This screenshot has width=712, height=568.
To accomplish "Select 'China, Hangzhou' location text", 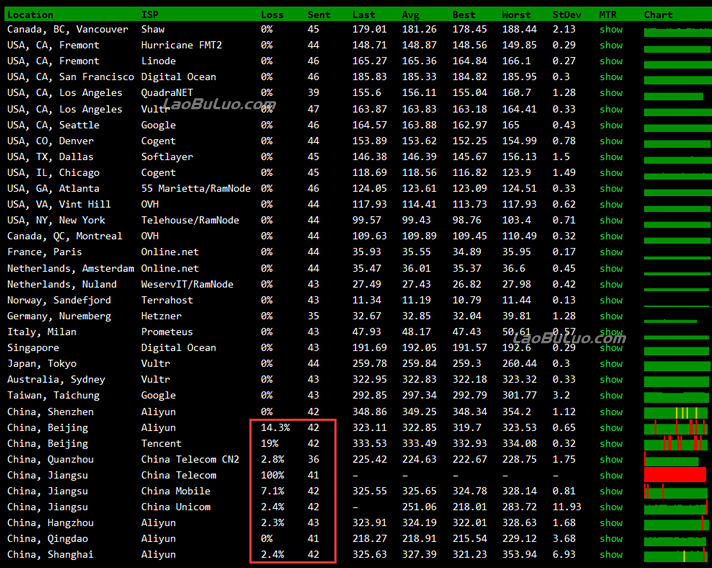I will (x=50, y=524).
